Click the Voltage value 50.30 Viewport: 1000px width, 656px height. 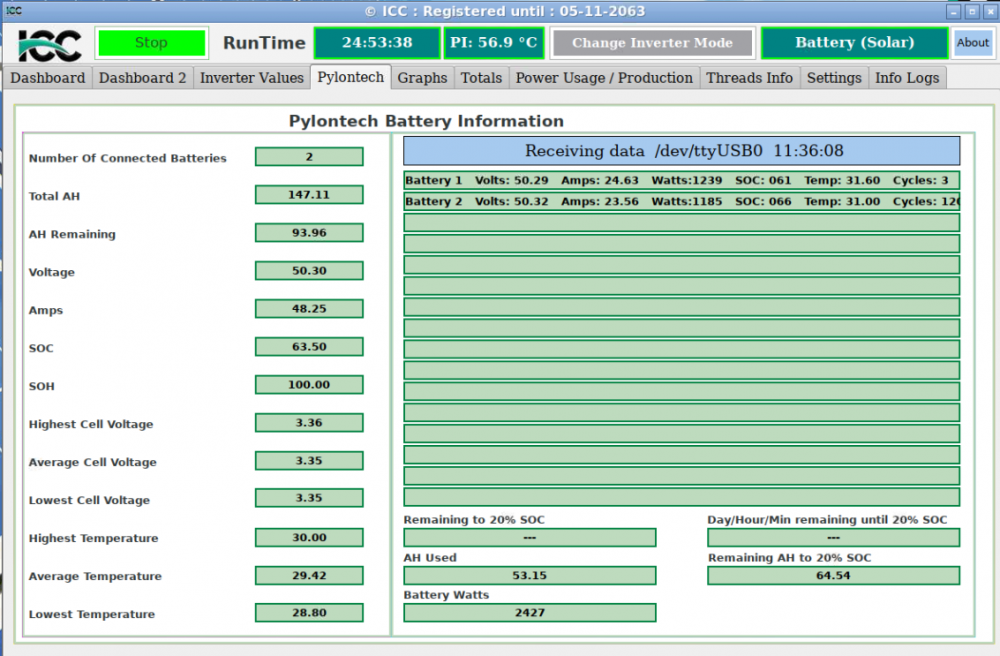[x=309, y=271]
